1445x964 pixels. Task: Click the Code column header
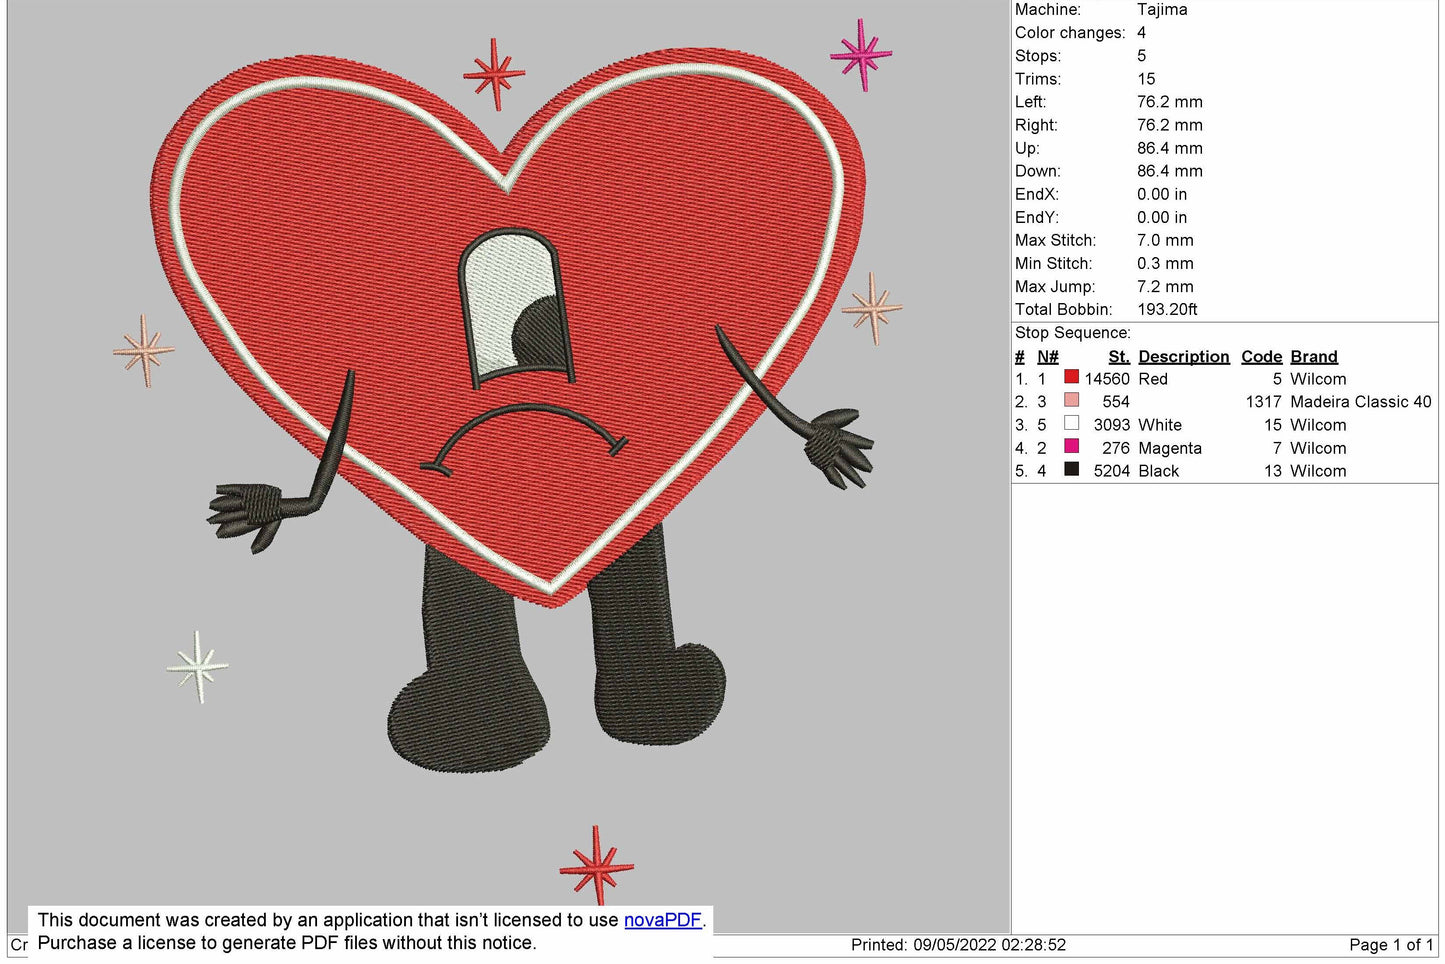tap(1261, 357)
